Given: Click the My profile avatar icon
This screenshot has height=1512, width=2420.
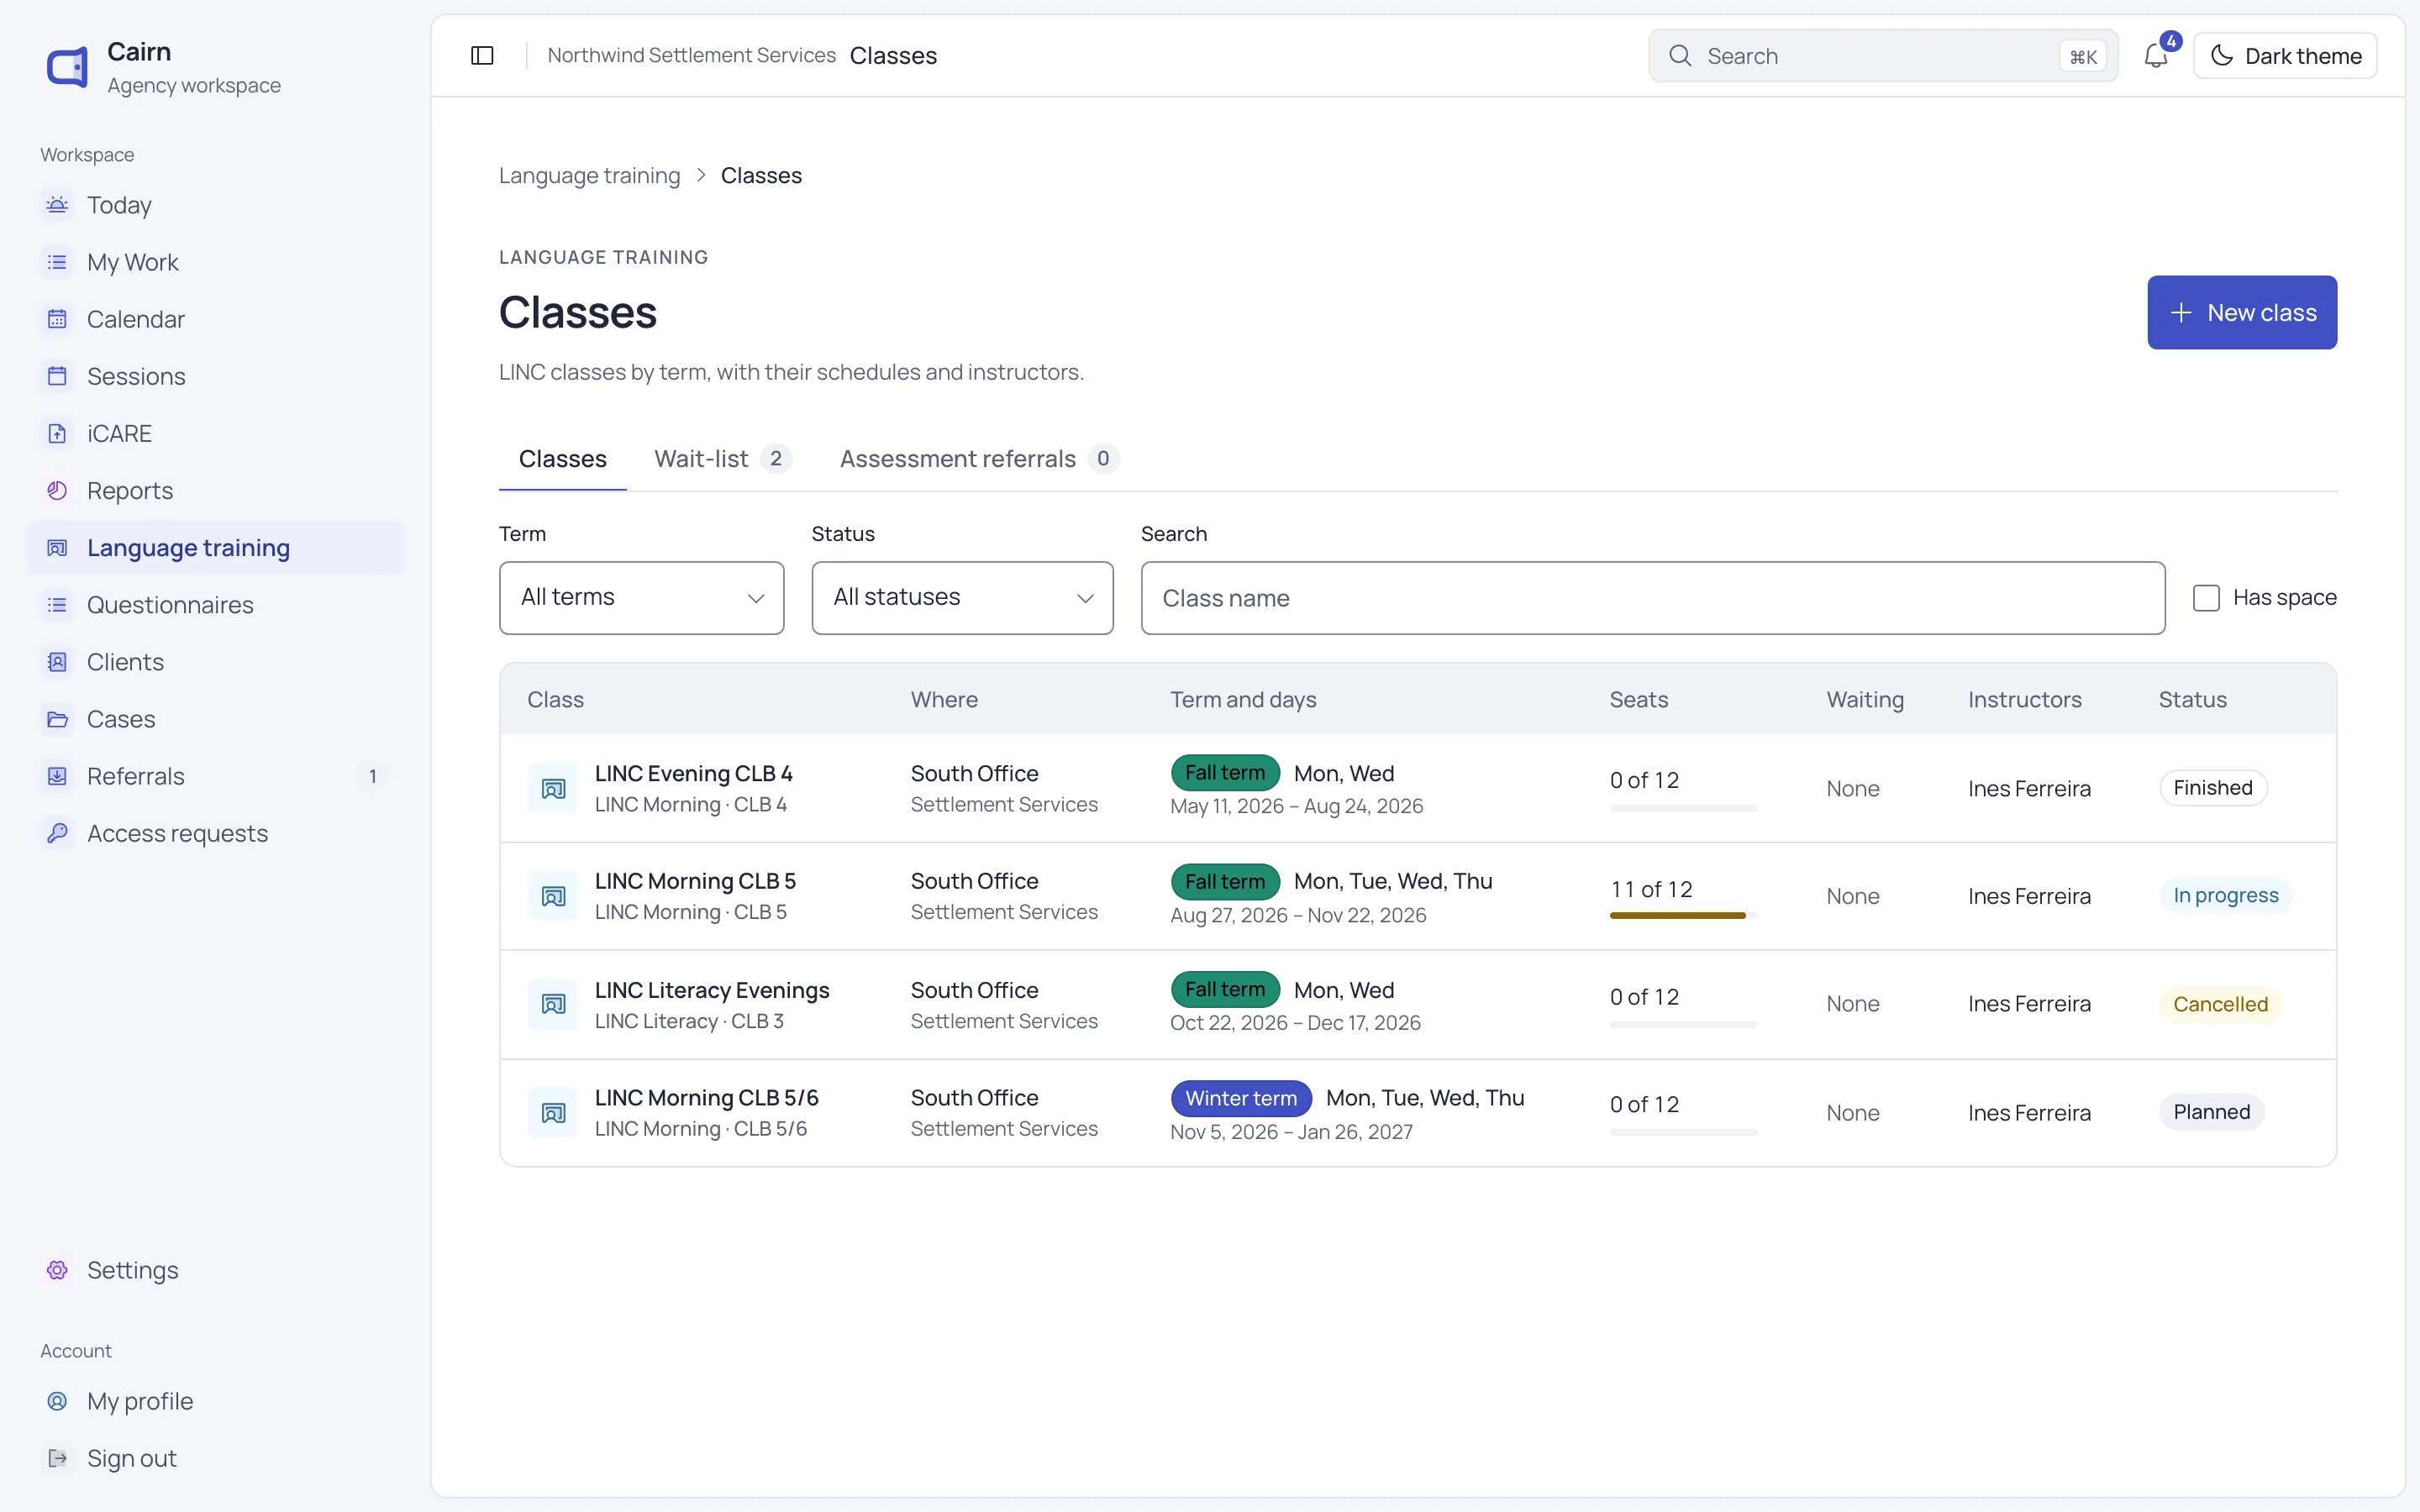Looking at the screenshot, I should 57,1401.
